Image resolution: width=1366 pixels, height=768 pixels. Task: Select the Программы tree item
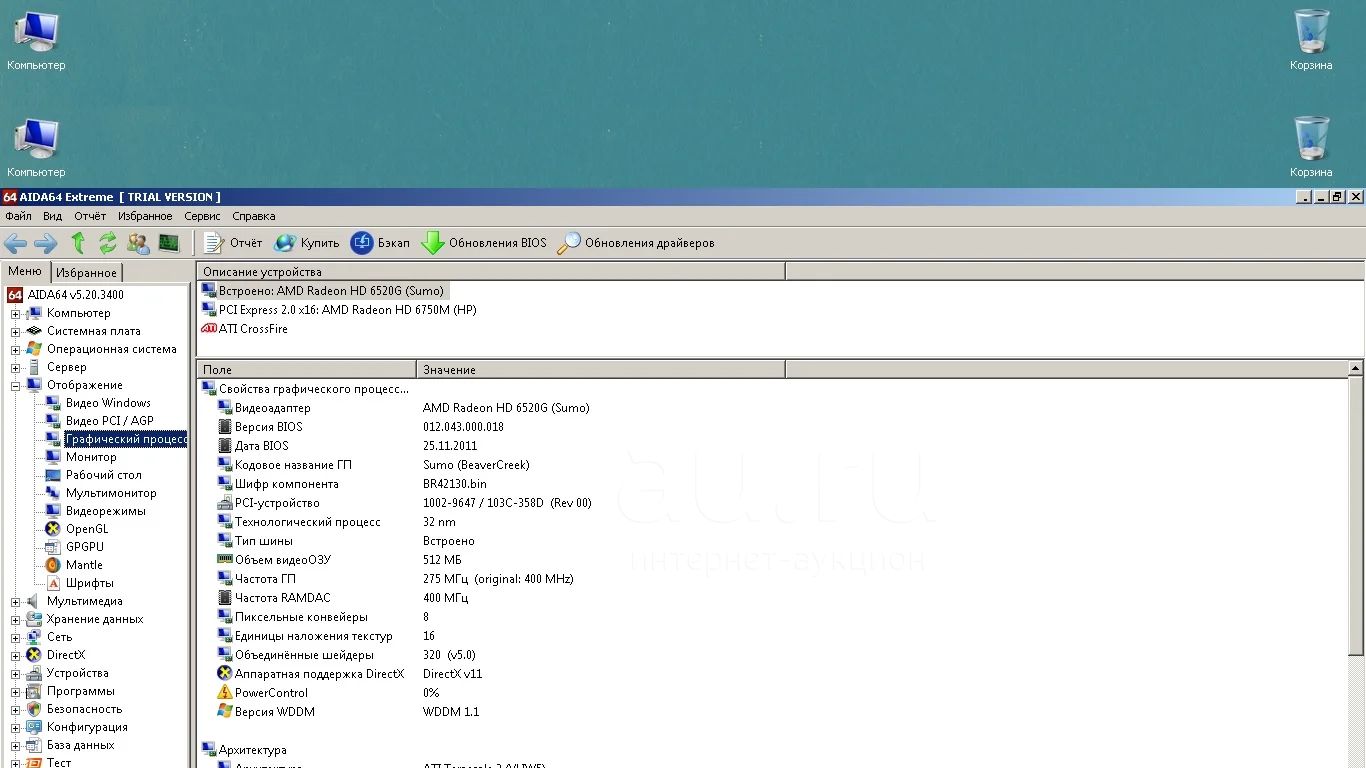pyautogui.click(x=70, y=691)
